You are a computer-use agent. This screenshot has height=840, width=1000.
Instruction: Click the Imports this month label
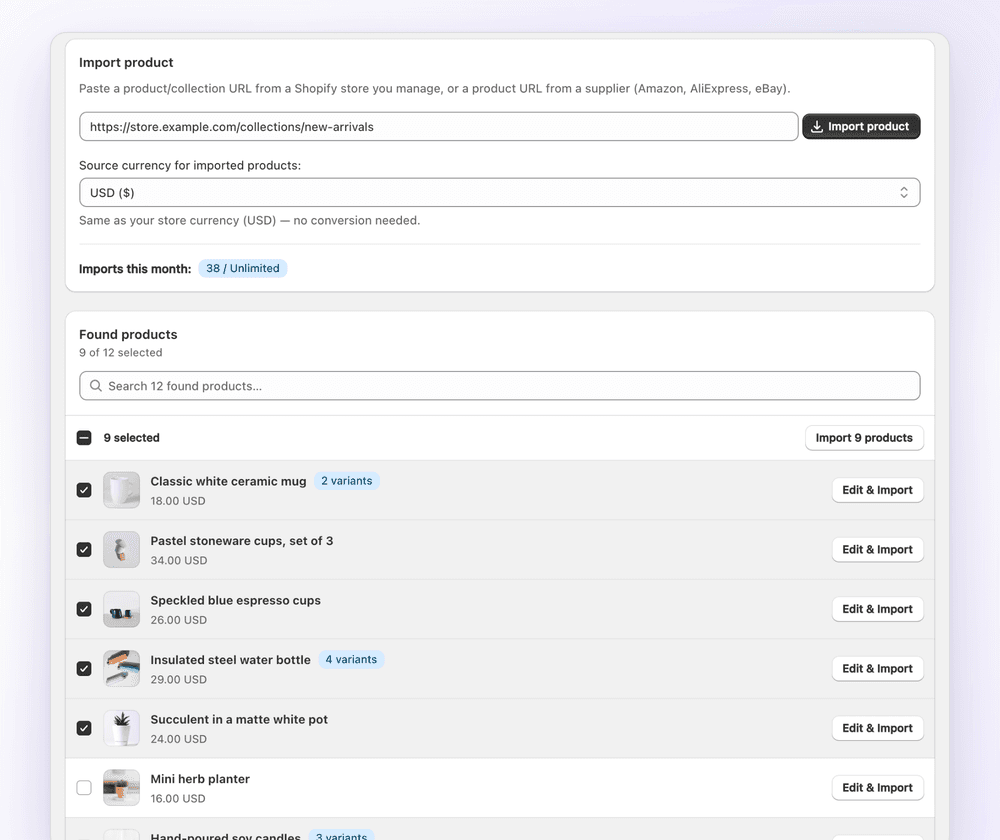pos(135,269)
